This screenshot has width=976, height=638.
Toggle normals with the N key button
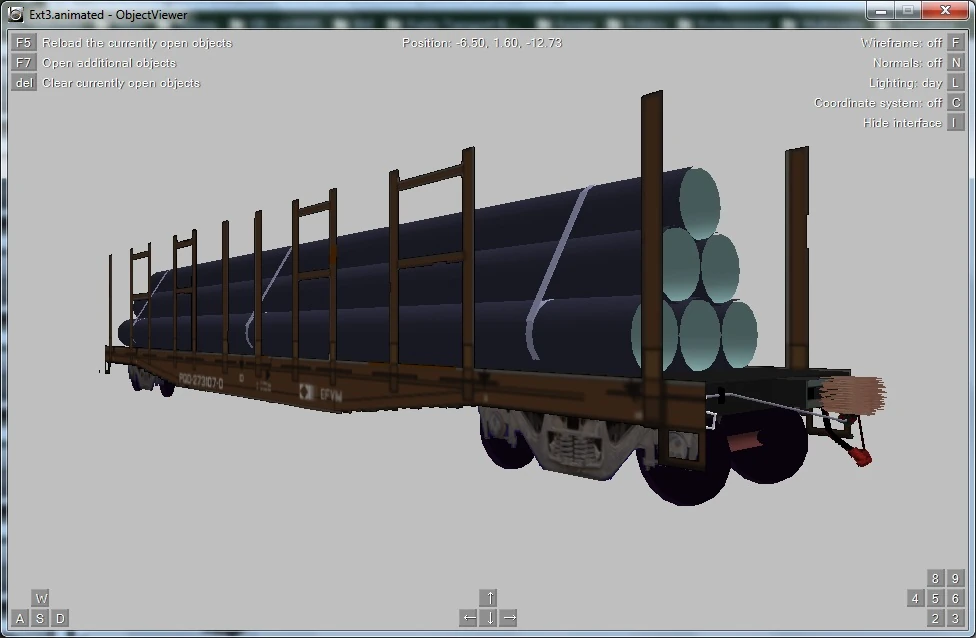pyautogui.click(x=955, y=63)
